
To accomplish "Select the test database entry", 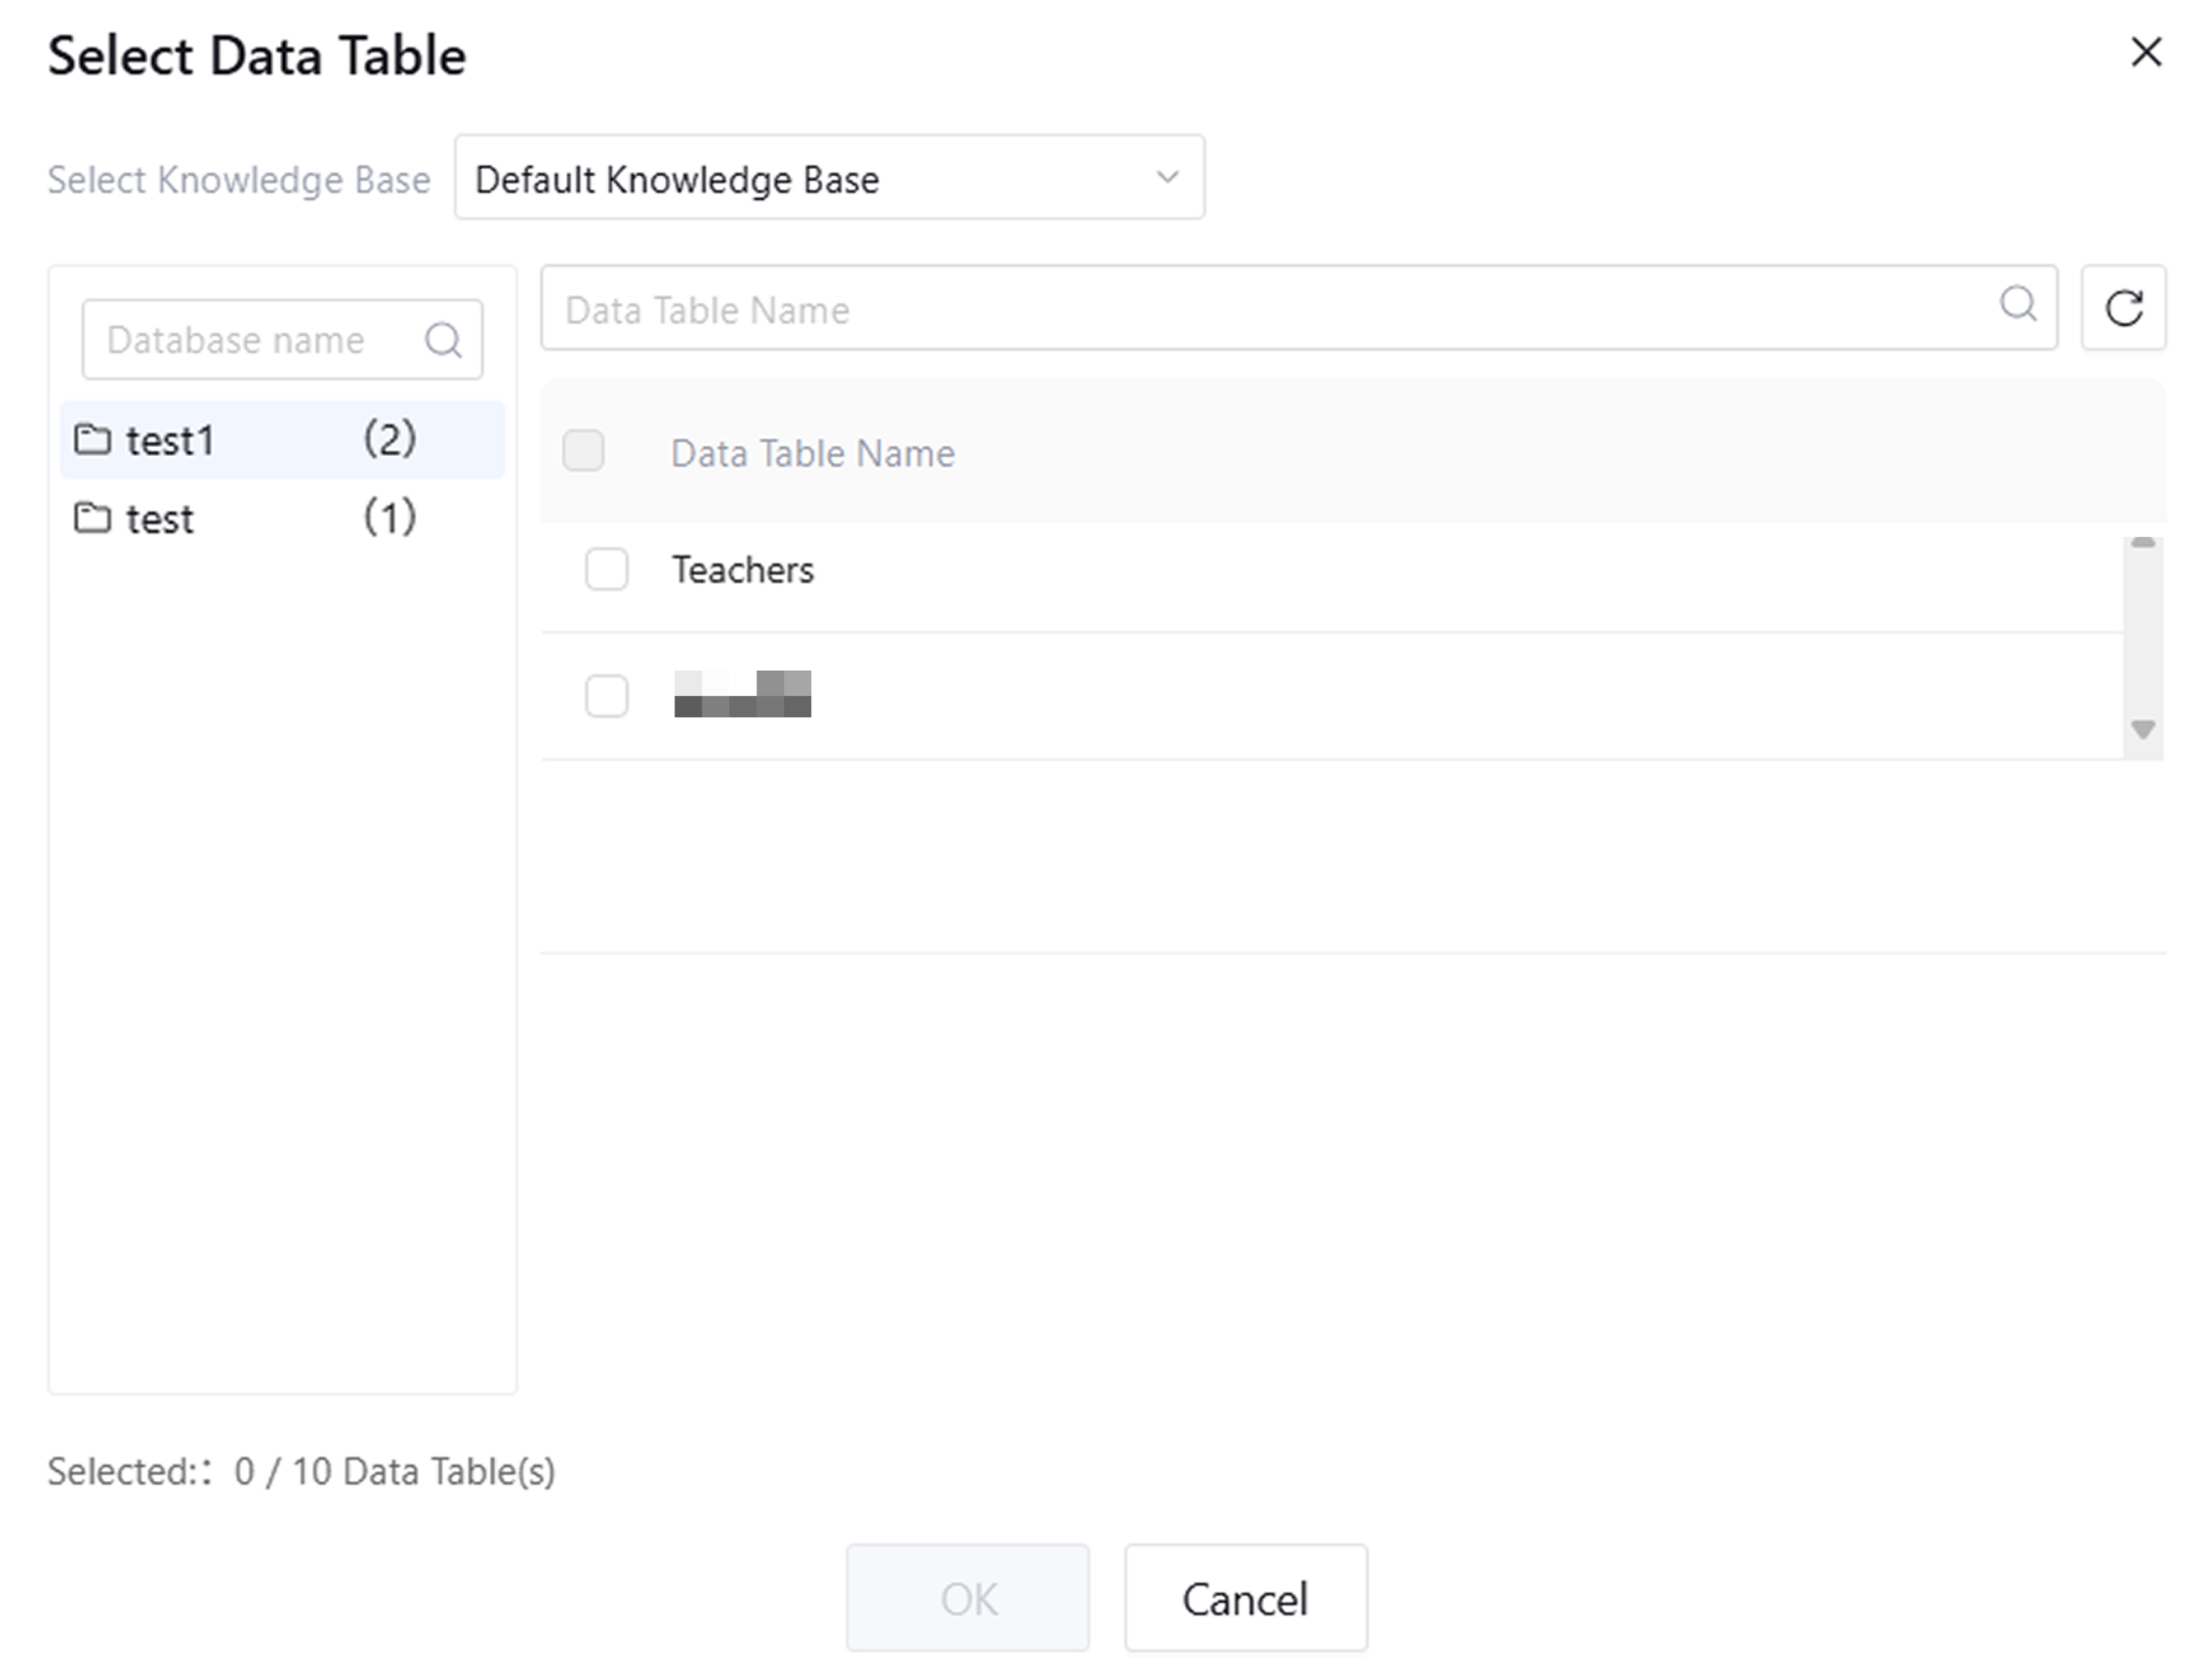I will click(x=160, y=519).
